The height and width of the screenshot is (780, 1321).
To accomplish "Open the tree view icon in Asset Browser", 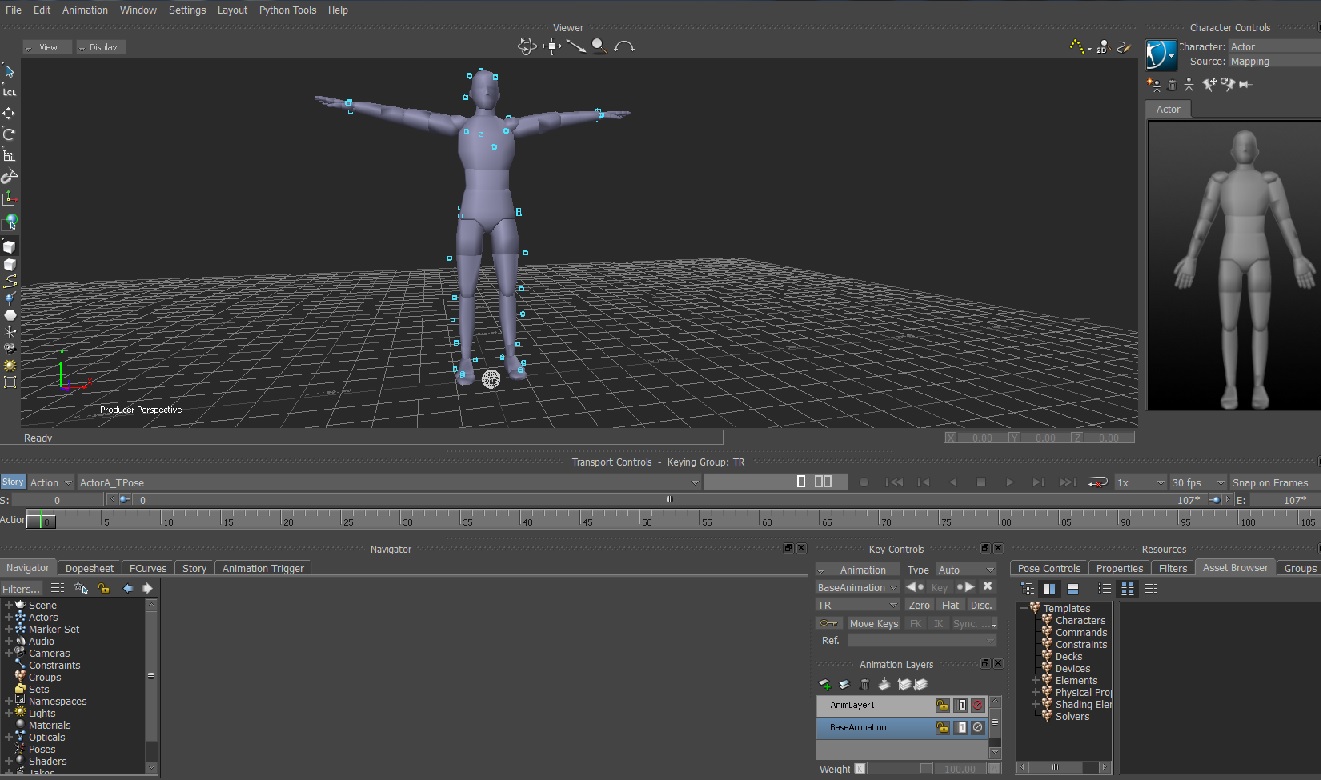I will (x=1028, y=588).
